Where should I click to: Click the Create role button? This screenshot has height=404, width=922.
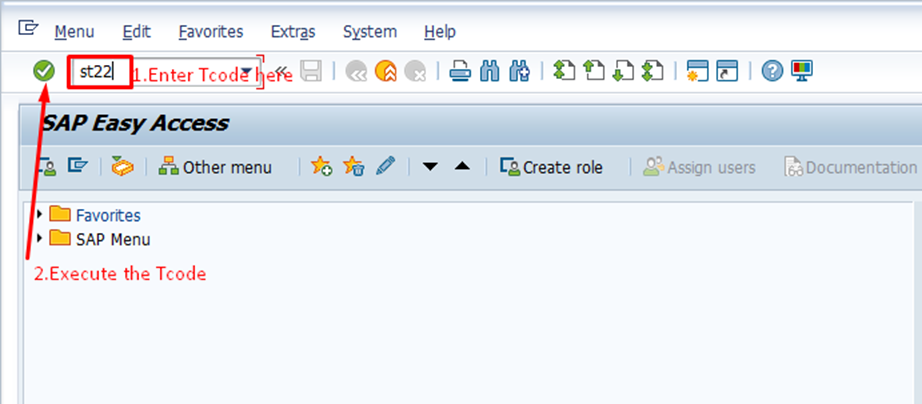(552, 168)
